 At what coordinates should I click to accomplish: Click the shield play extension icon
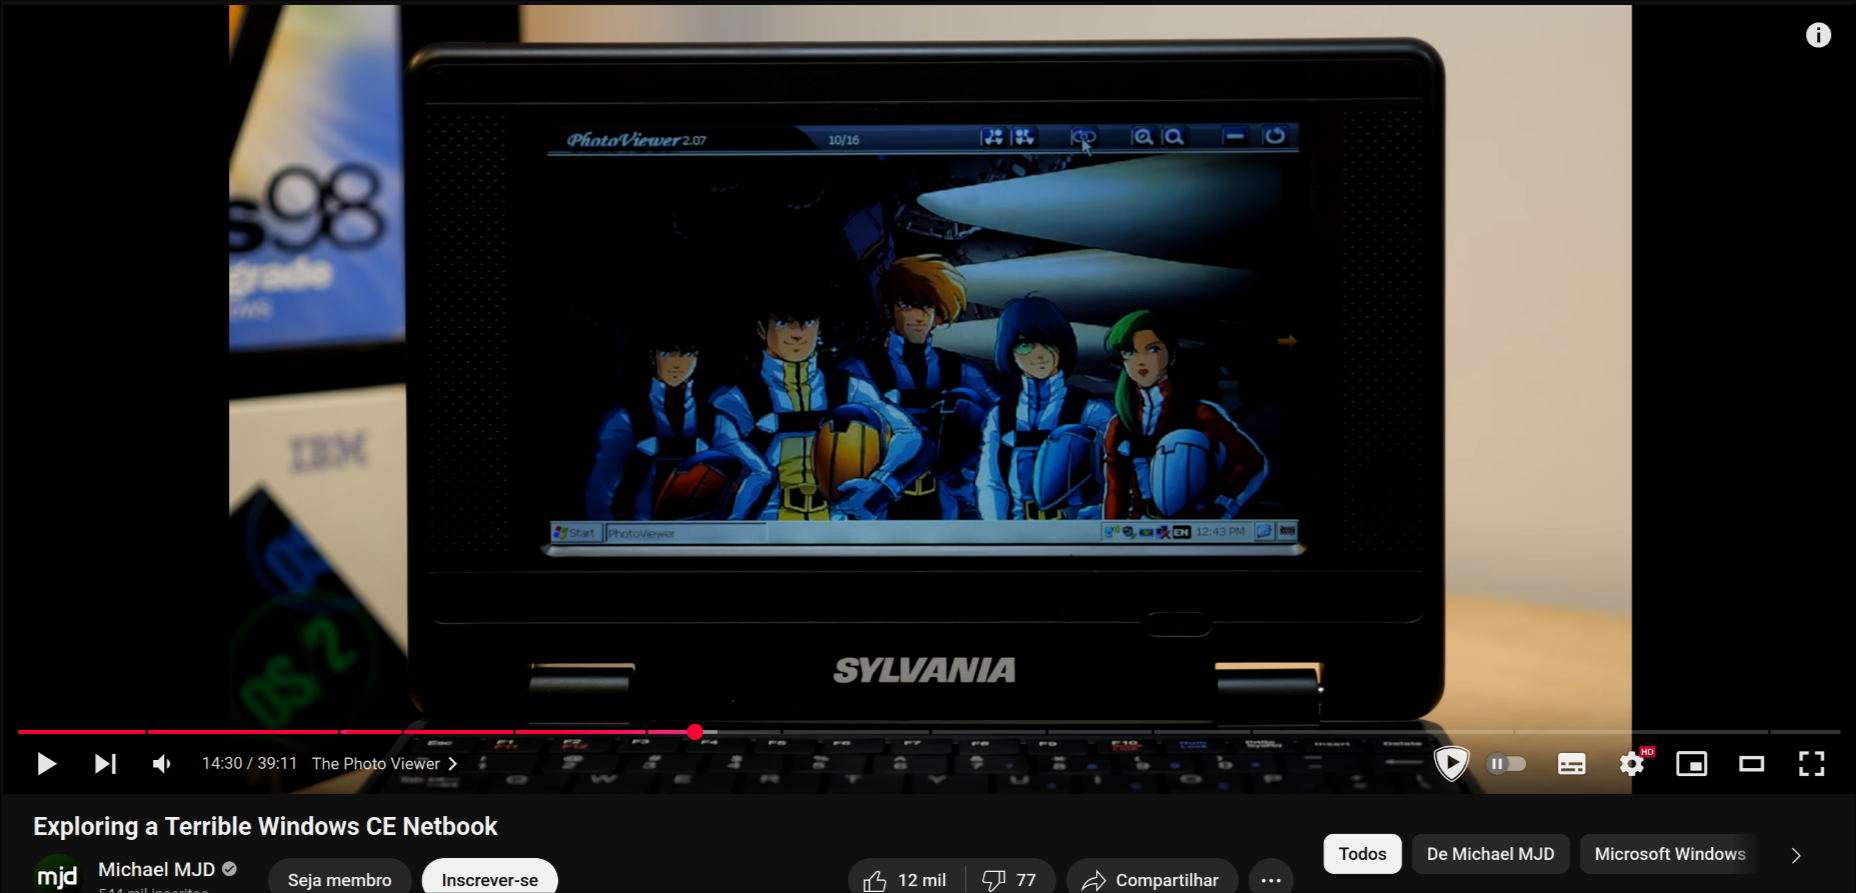pyautogui.click(x=1450, y=764)
